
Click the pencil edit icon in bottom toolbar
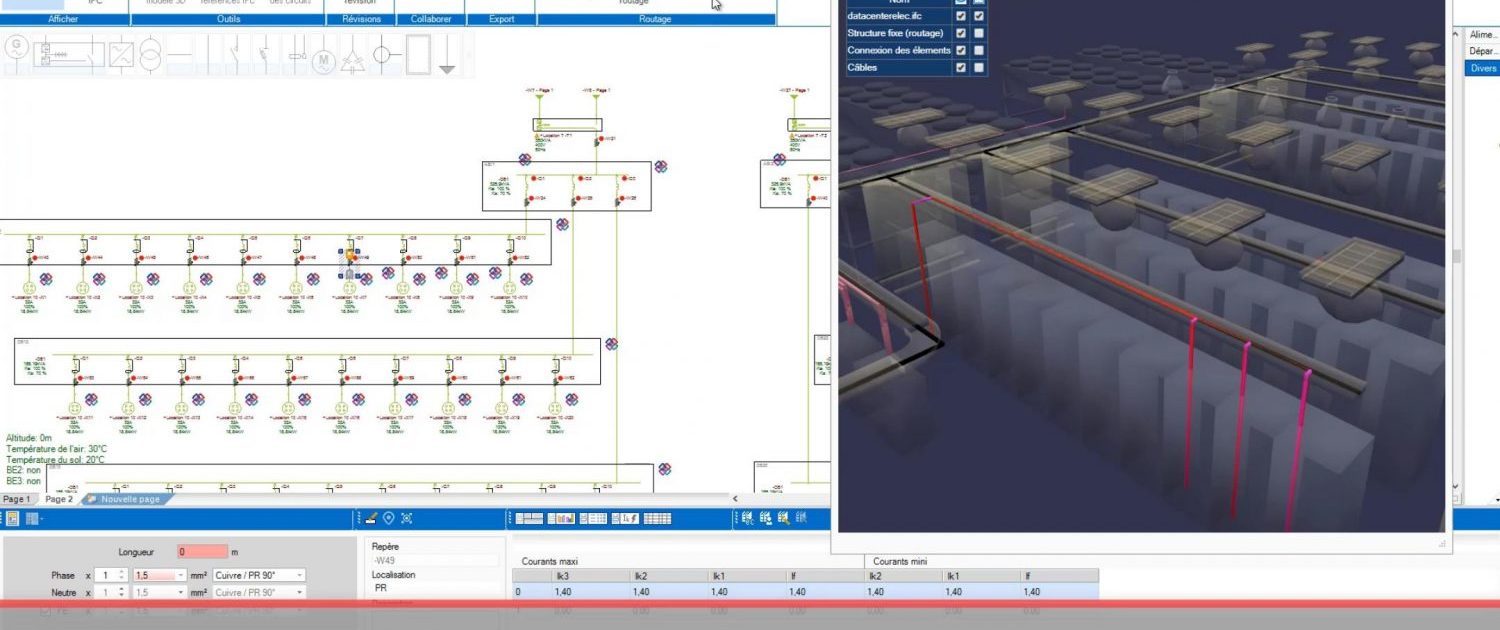coord(370,518)
